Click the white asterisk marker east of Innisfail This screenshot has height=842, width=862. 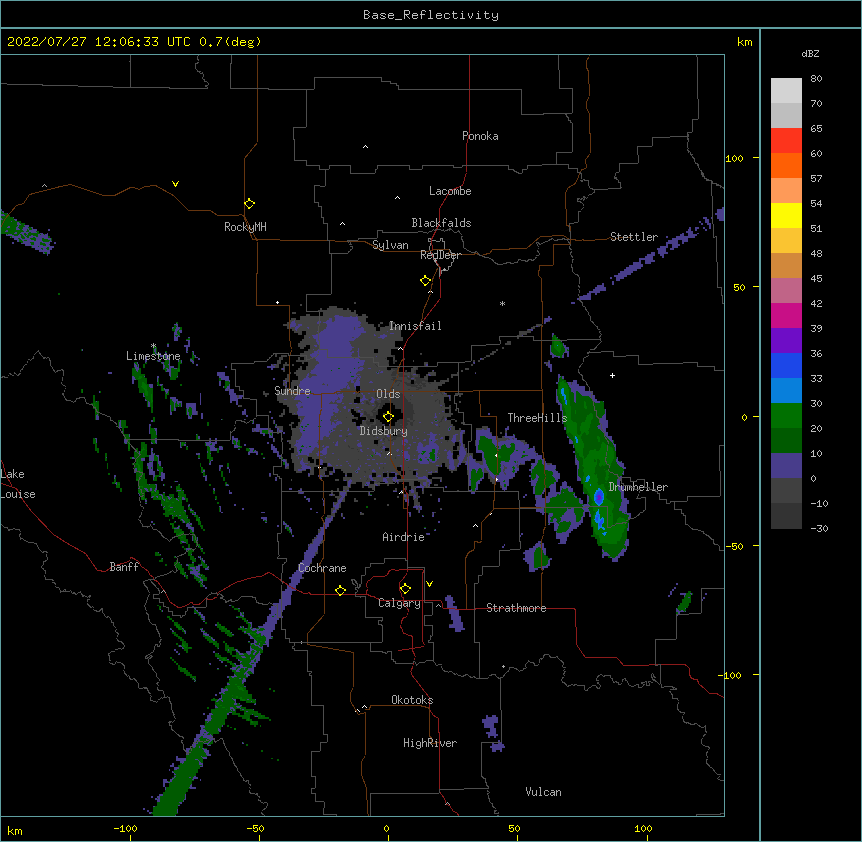click(502, 303)
